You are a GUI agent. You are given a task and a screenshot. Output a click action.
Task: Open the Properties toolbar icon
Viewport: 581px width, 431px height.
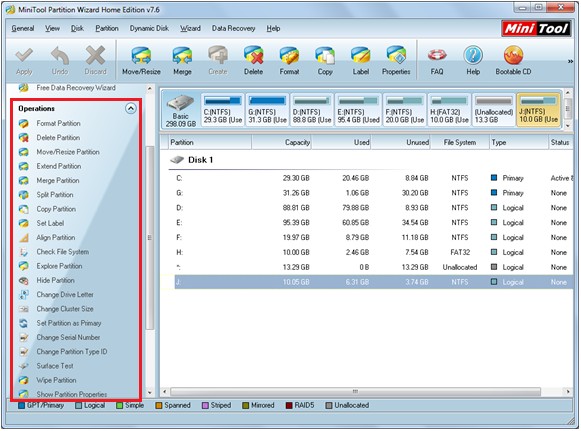[396, 56]
